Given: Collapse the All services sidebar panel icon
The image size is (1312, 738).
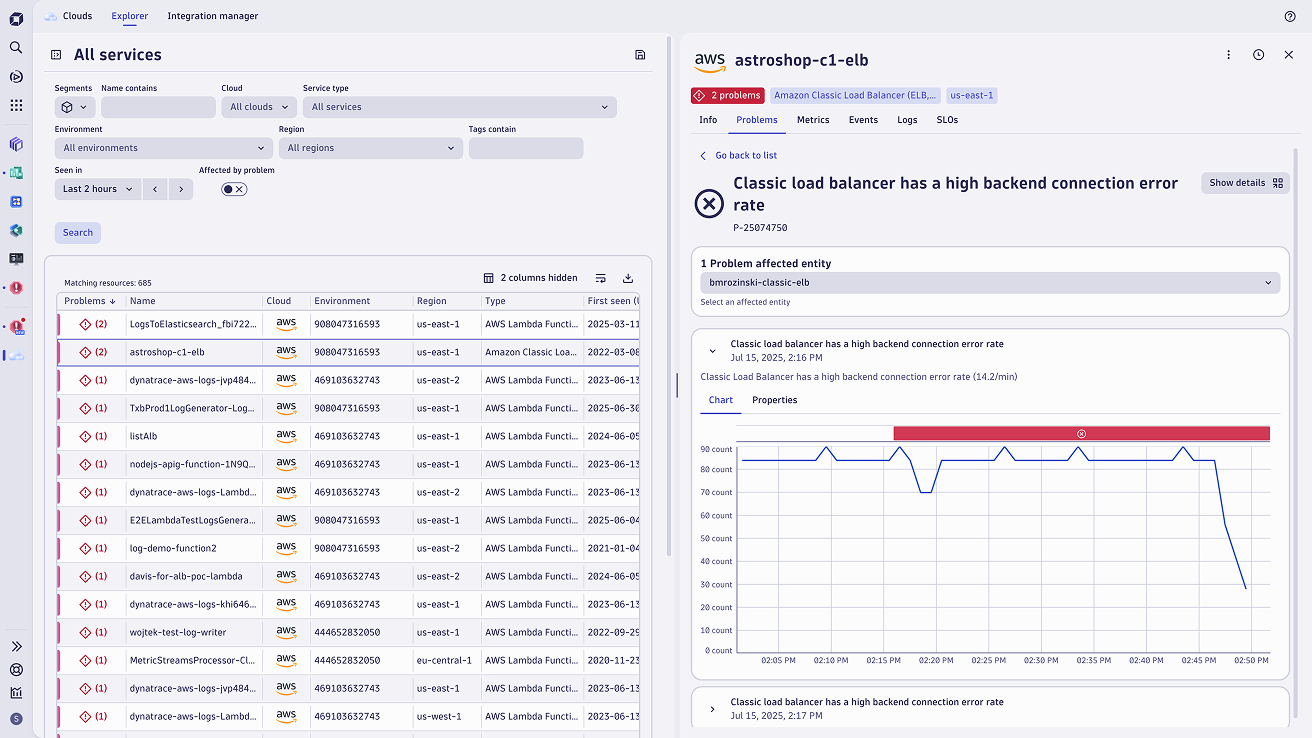Looking at the screenshot, I should [x=57, y=55].
